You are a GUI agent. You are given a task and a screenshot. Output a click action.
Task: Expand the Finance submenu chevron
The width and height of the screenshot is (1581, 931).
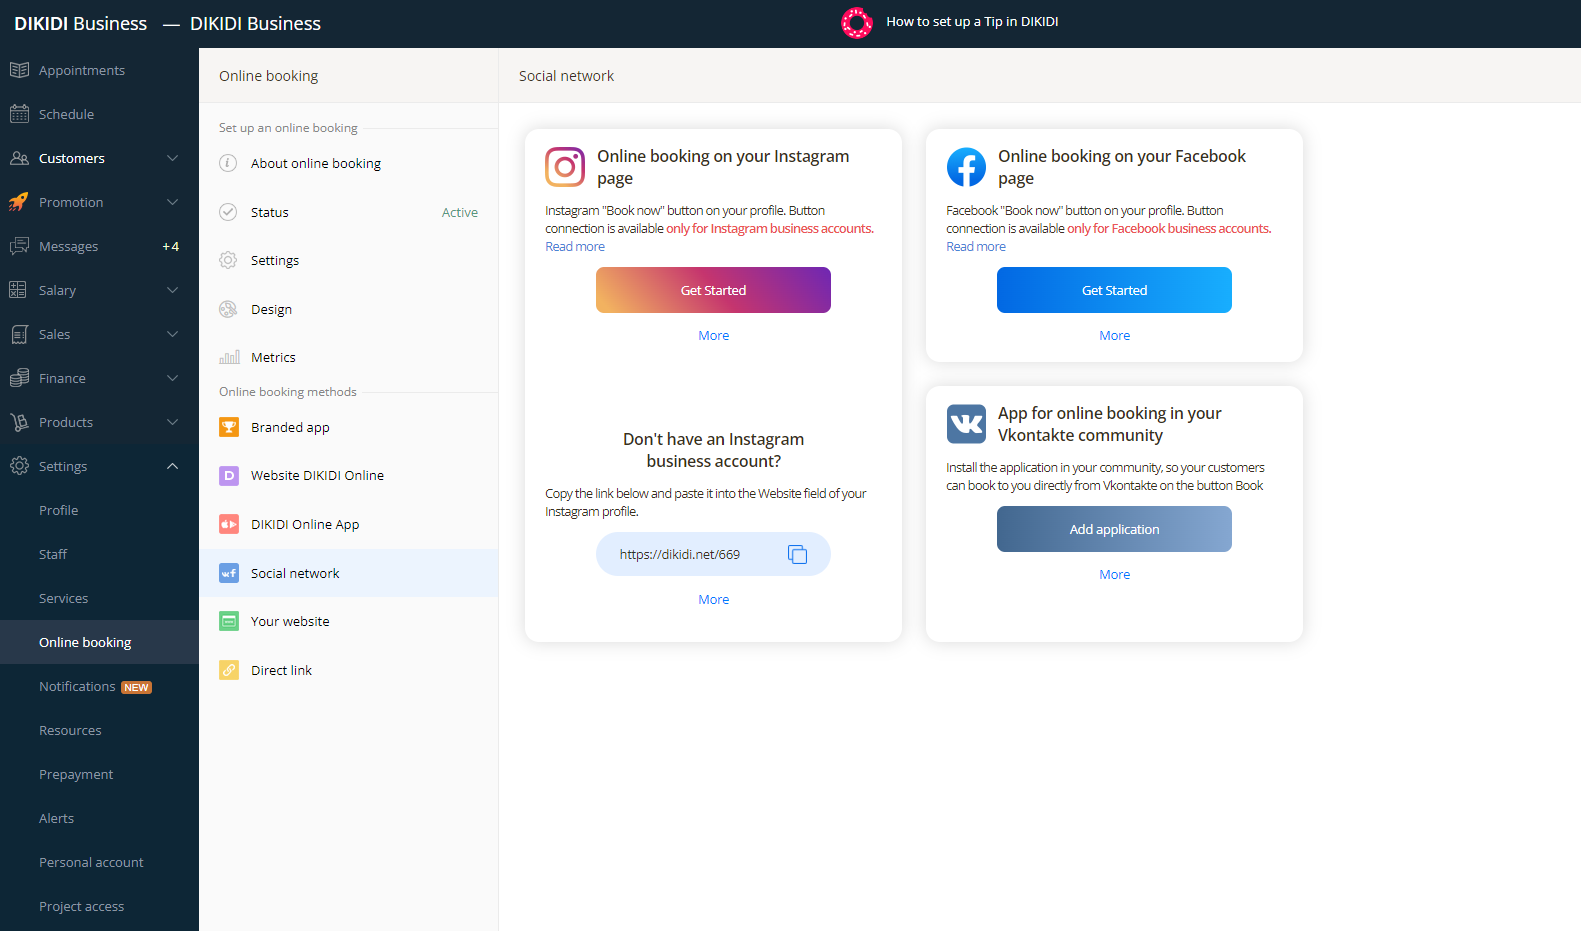tap(172, 378)
